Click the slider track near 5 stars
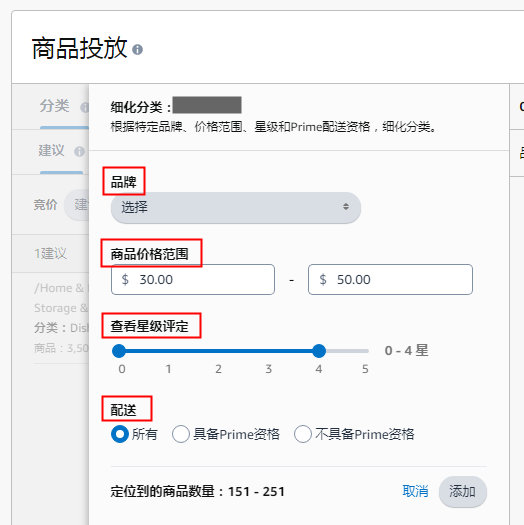Viewport: 524px width, 525px height. point(365,351)
